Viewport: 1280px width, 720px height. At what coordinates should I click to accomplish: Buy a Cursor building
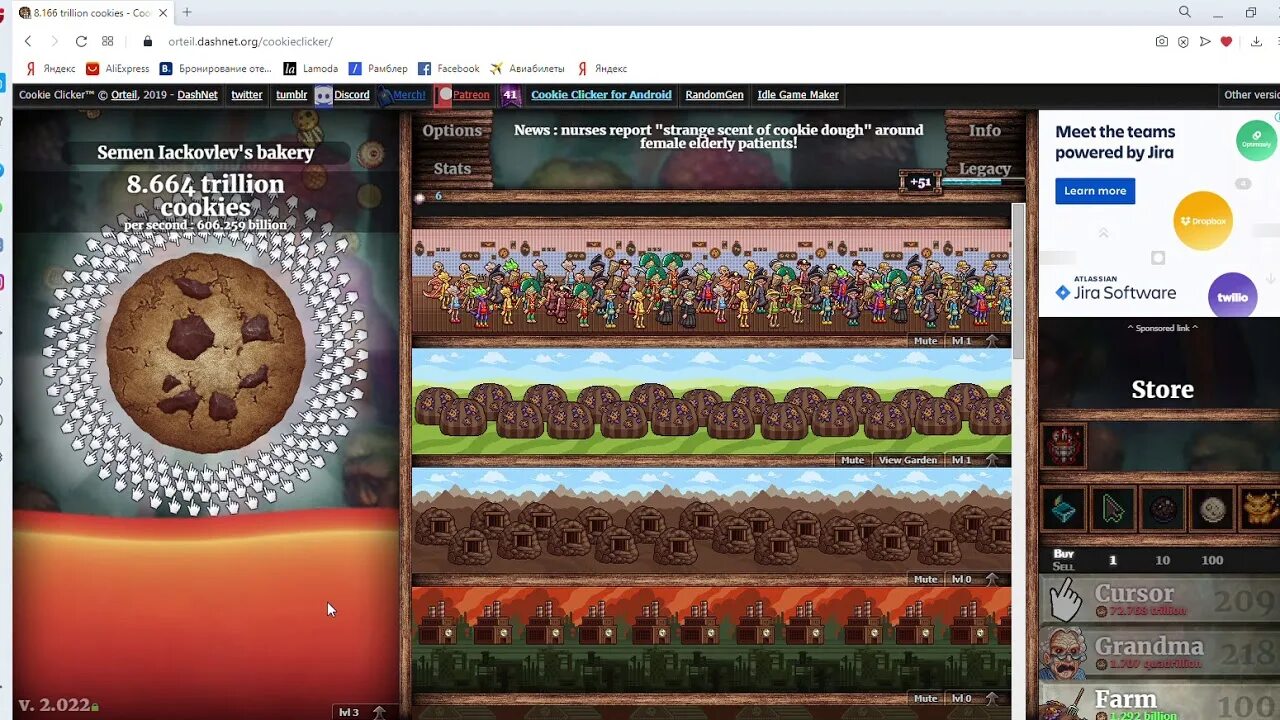1160,600
